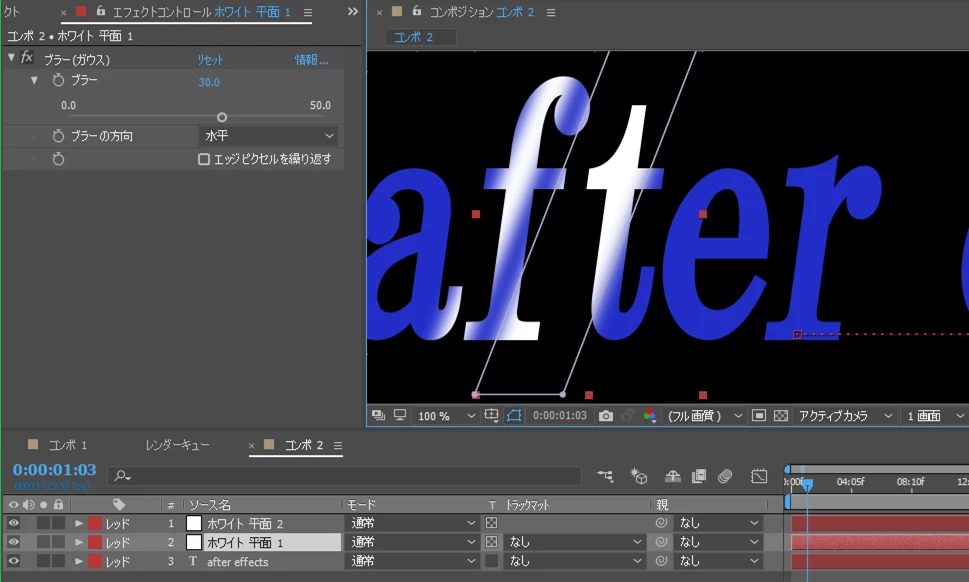Open the 100 % magnification dropdown
This screenshot has height=582, width=969.
[x=446, y=416]
